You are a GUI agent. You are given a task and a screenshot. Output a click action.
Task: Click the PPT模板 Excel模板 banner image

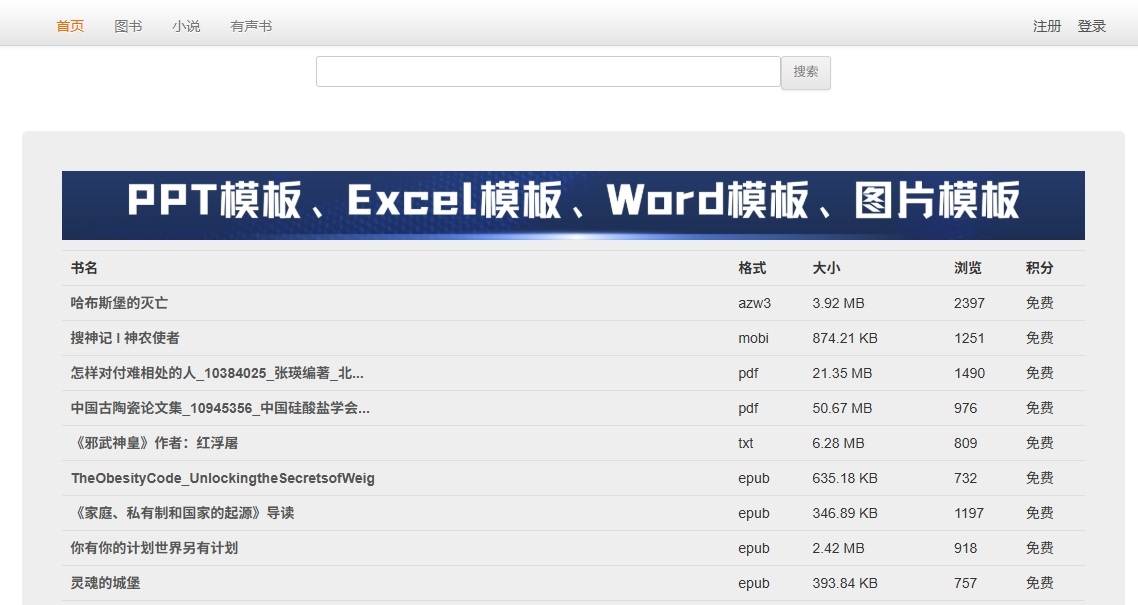pyautogui.click(x=573, y=205)
